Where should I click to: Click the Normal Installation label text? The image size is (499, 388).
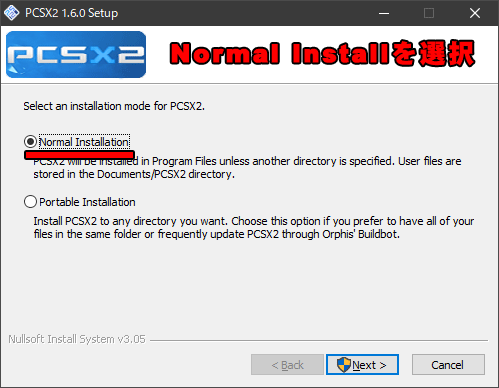tap(84, 142)
